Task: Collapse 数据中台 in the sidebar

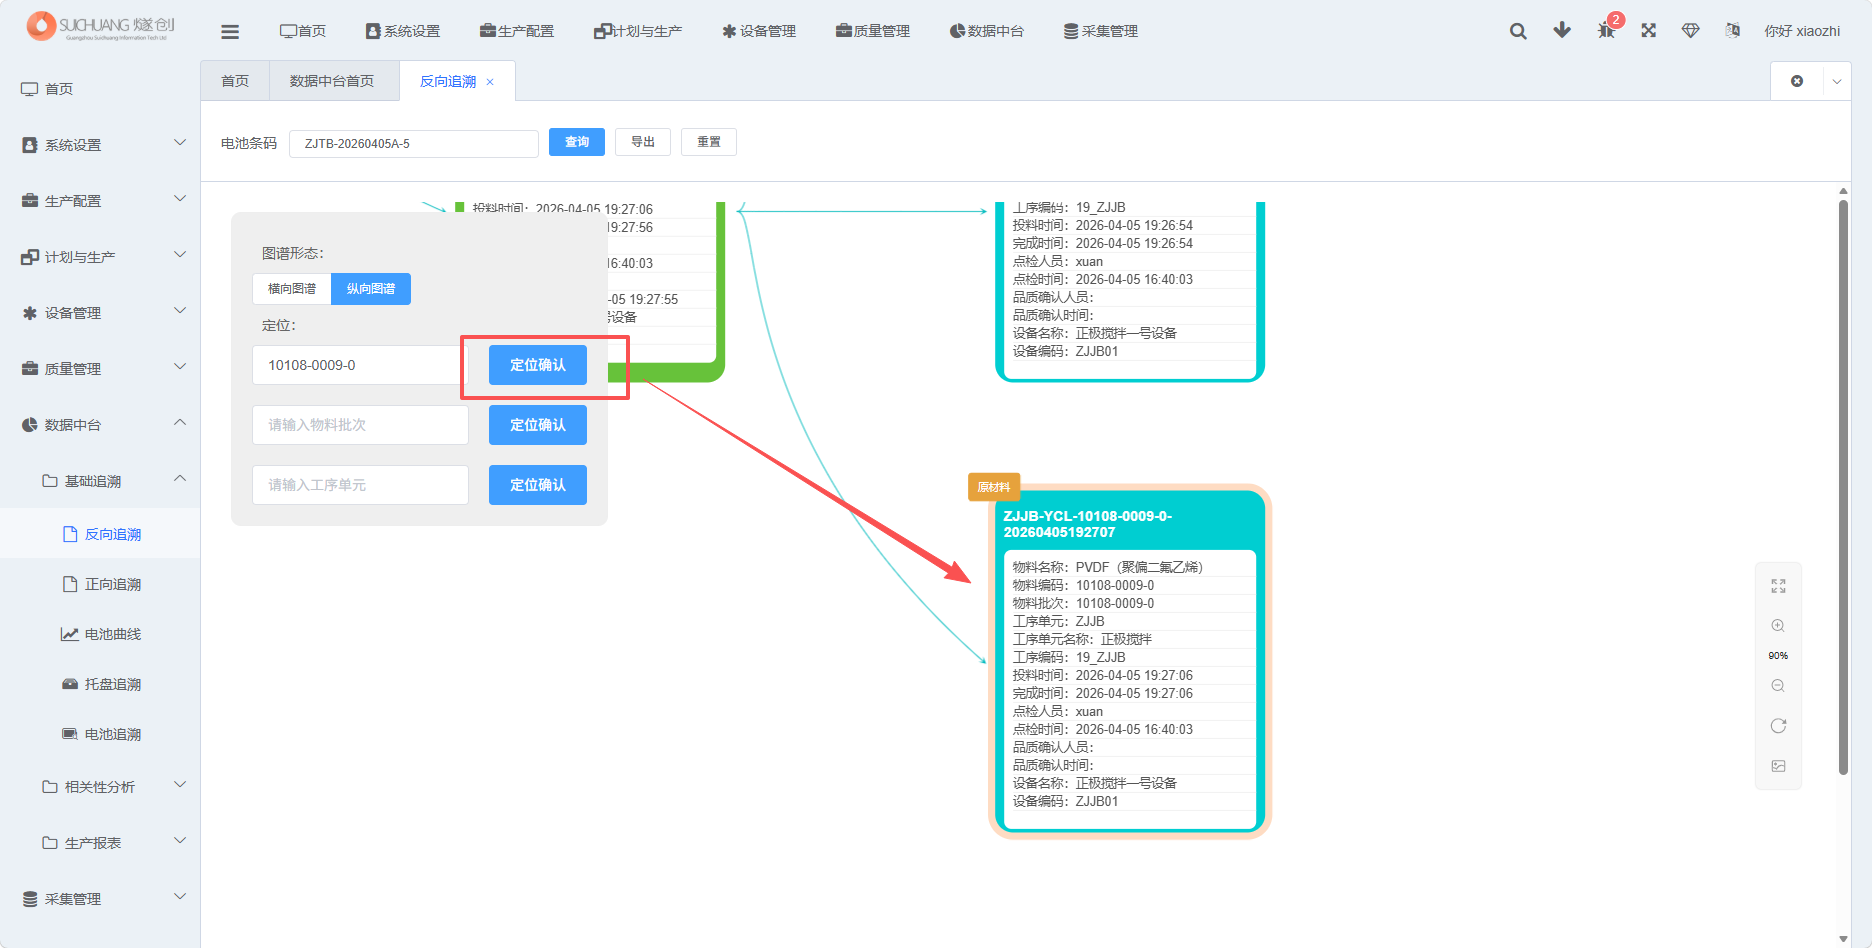Action: coord(100,425)
